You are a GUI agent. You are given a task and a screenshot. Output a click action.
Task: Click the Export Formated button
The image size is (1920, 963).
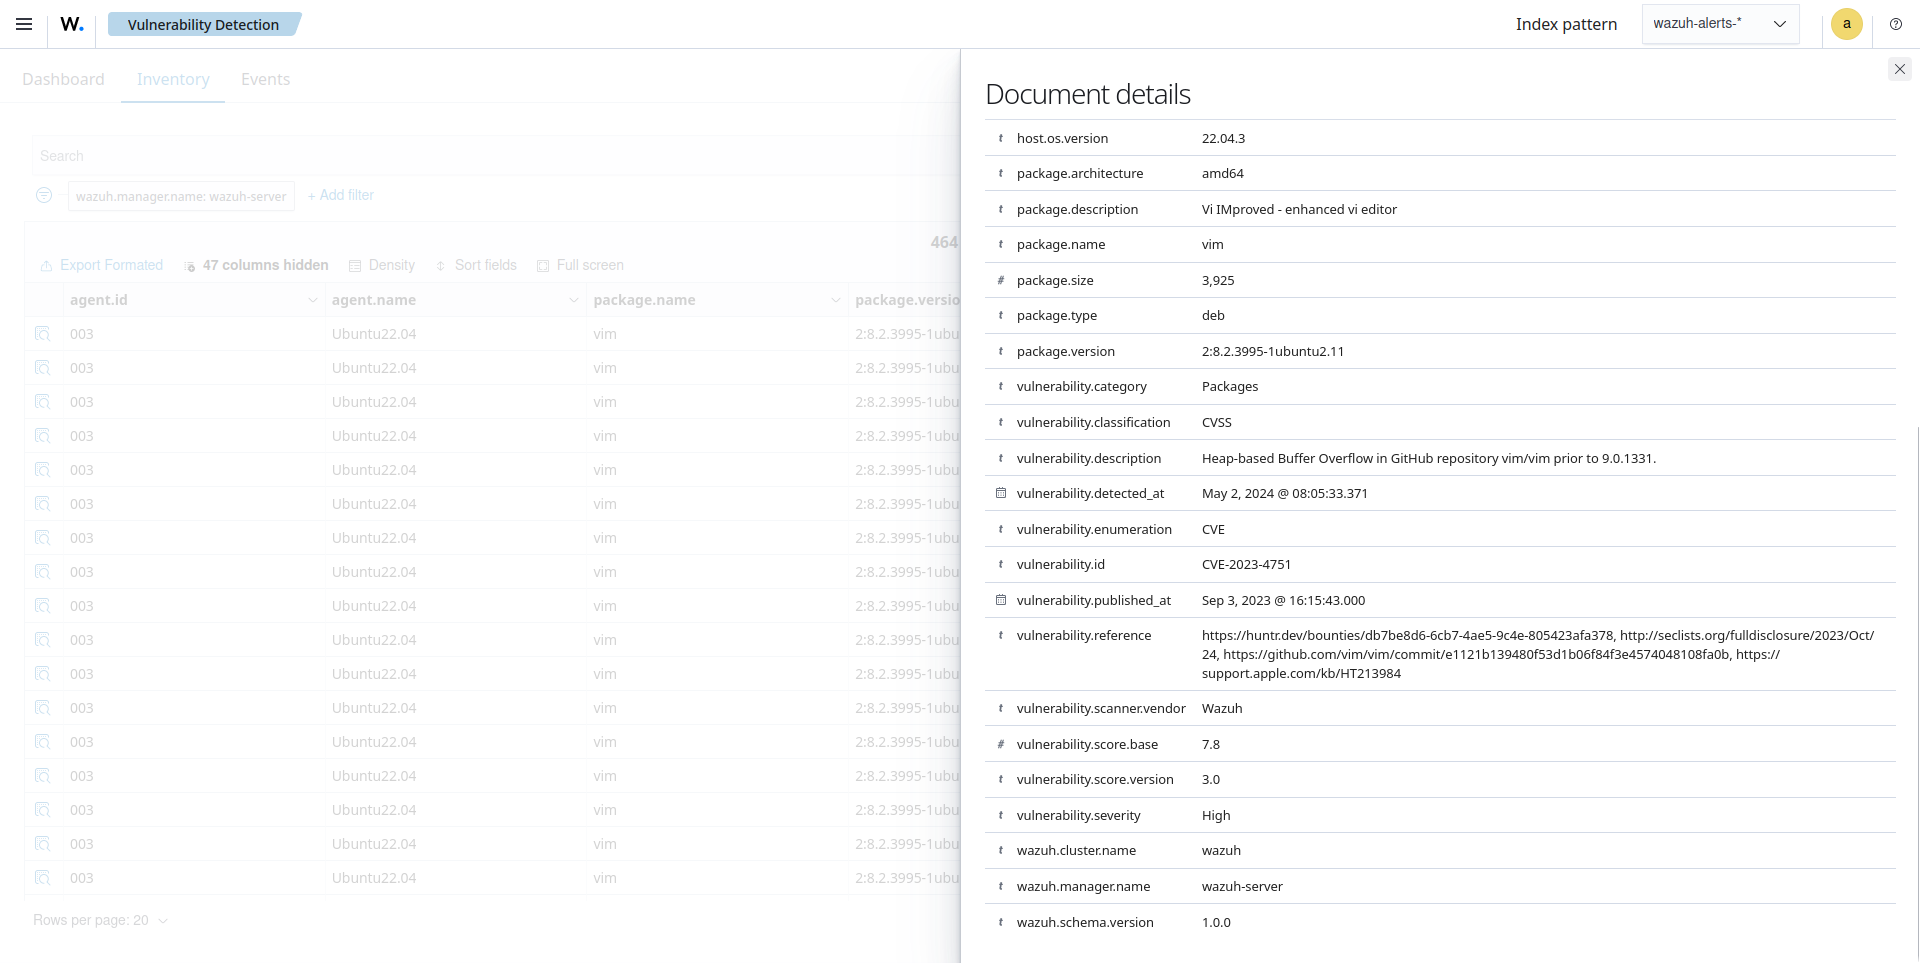[x=102, y=266]
